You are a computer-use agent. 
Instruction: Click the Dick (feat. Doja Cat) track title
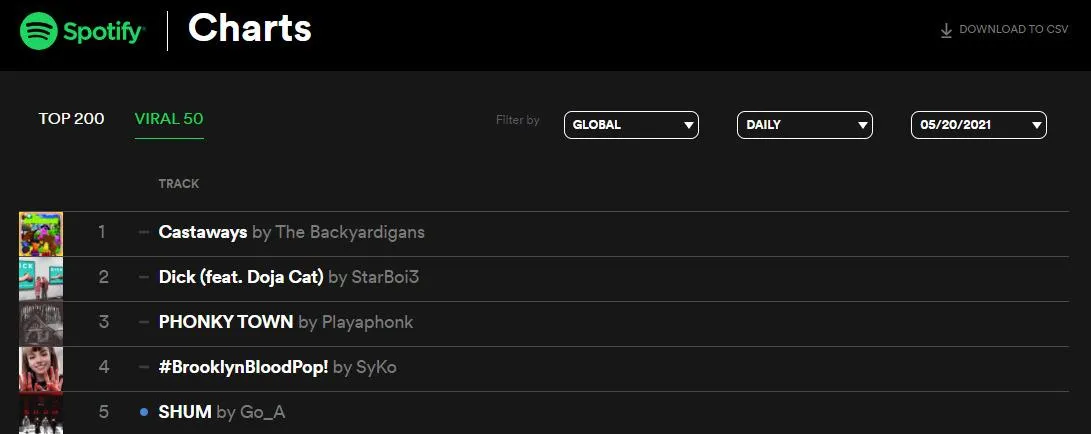tap(241, 277)
